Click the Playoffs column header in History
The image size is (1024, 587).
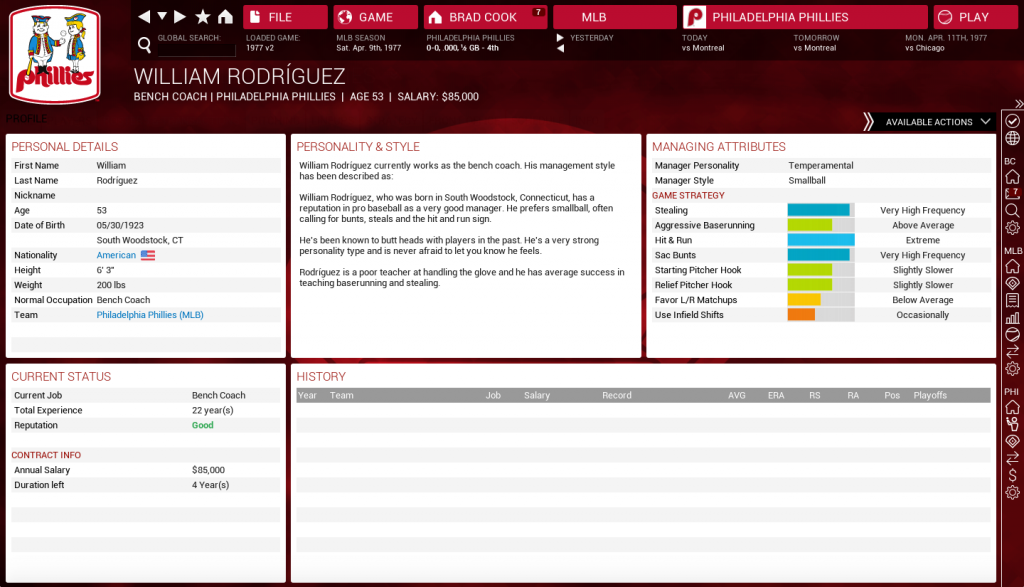pos(930,396)
